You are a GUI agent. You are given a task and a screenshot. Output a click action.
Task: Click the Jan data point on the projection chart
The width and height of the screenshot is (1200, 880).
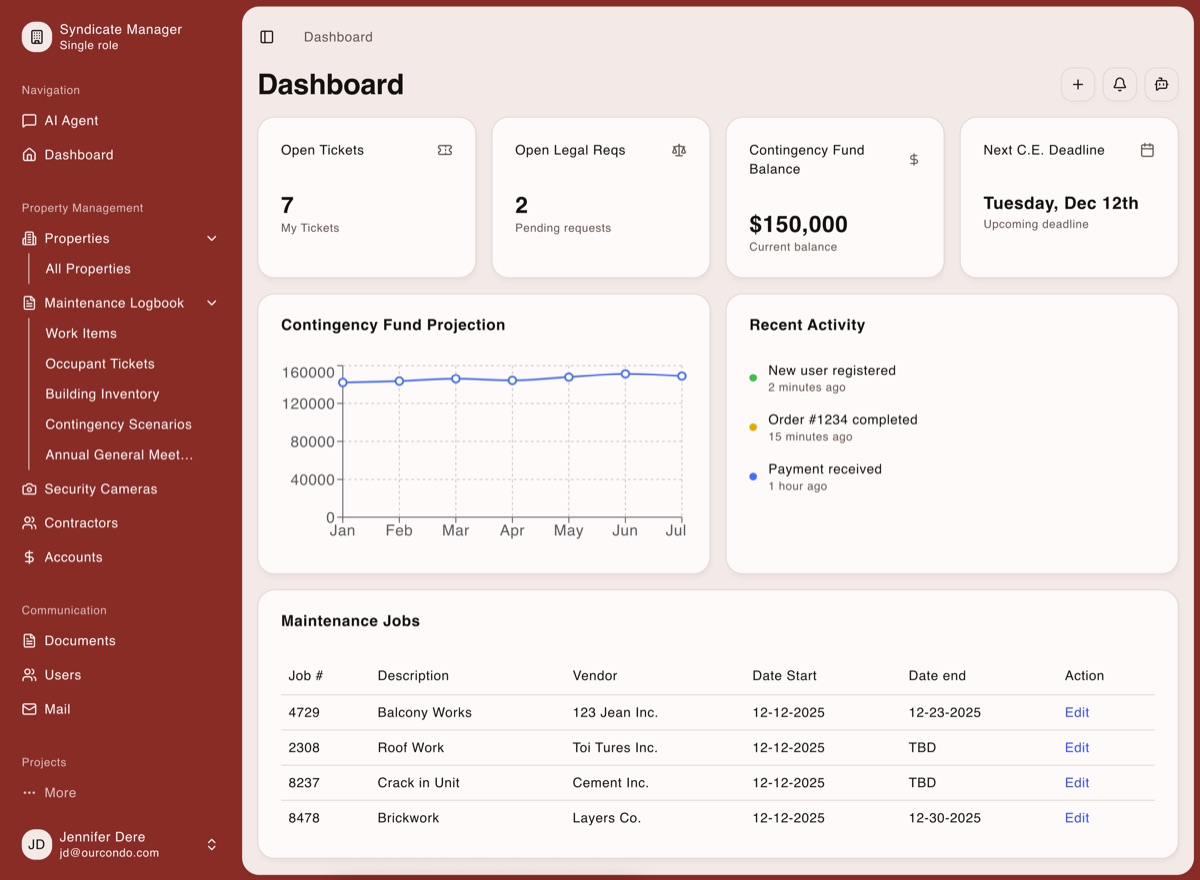point(343,382)
